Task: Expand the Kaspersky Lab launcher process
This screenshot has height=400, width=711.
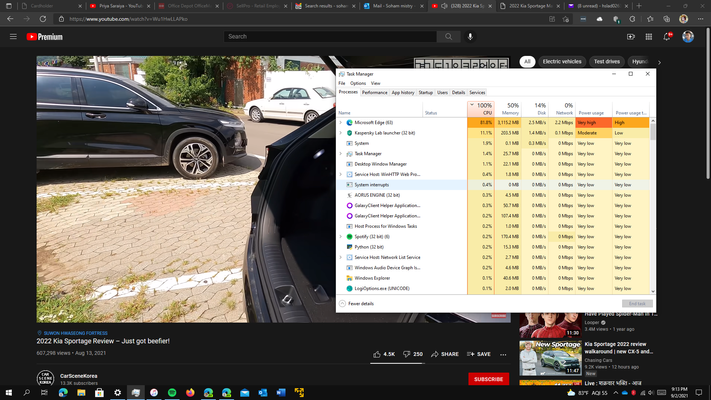Action: (341, 133)
